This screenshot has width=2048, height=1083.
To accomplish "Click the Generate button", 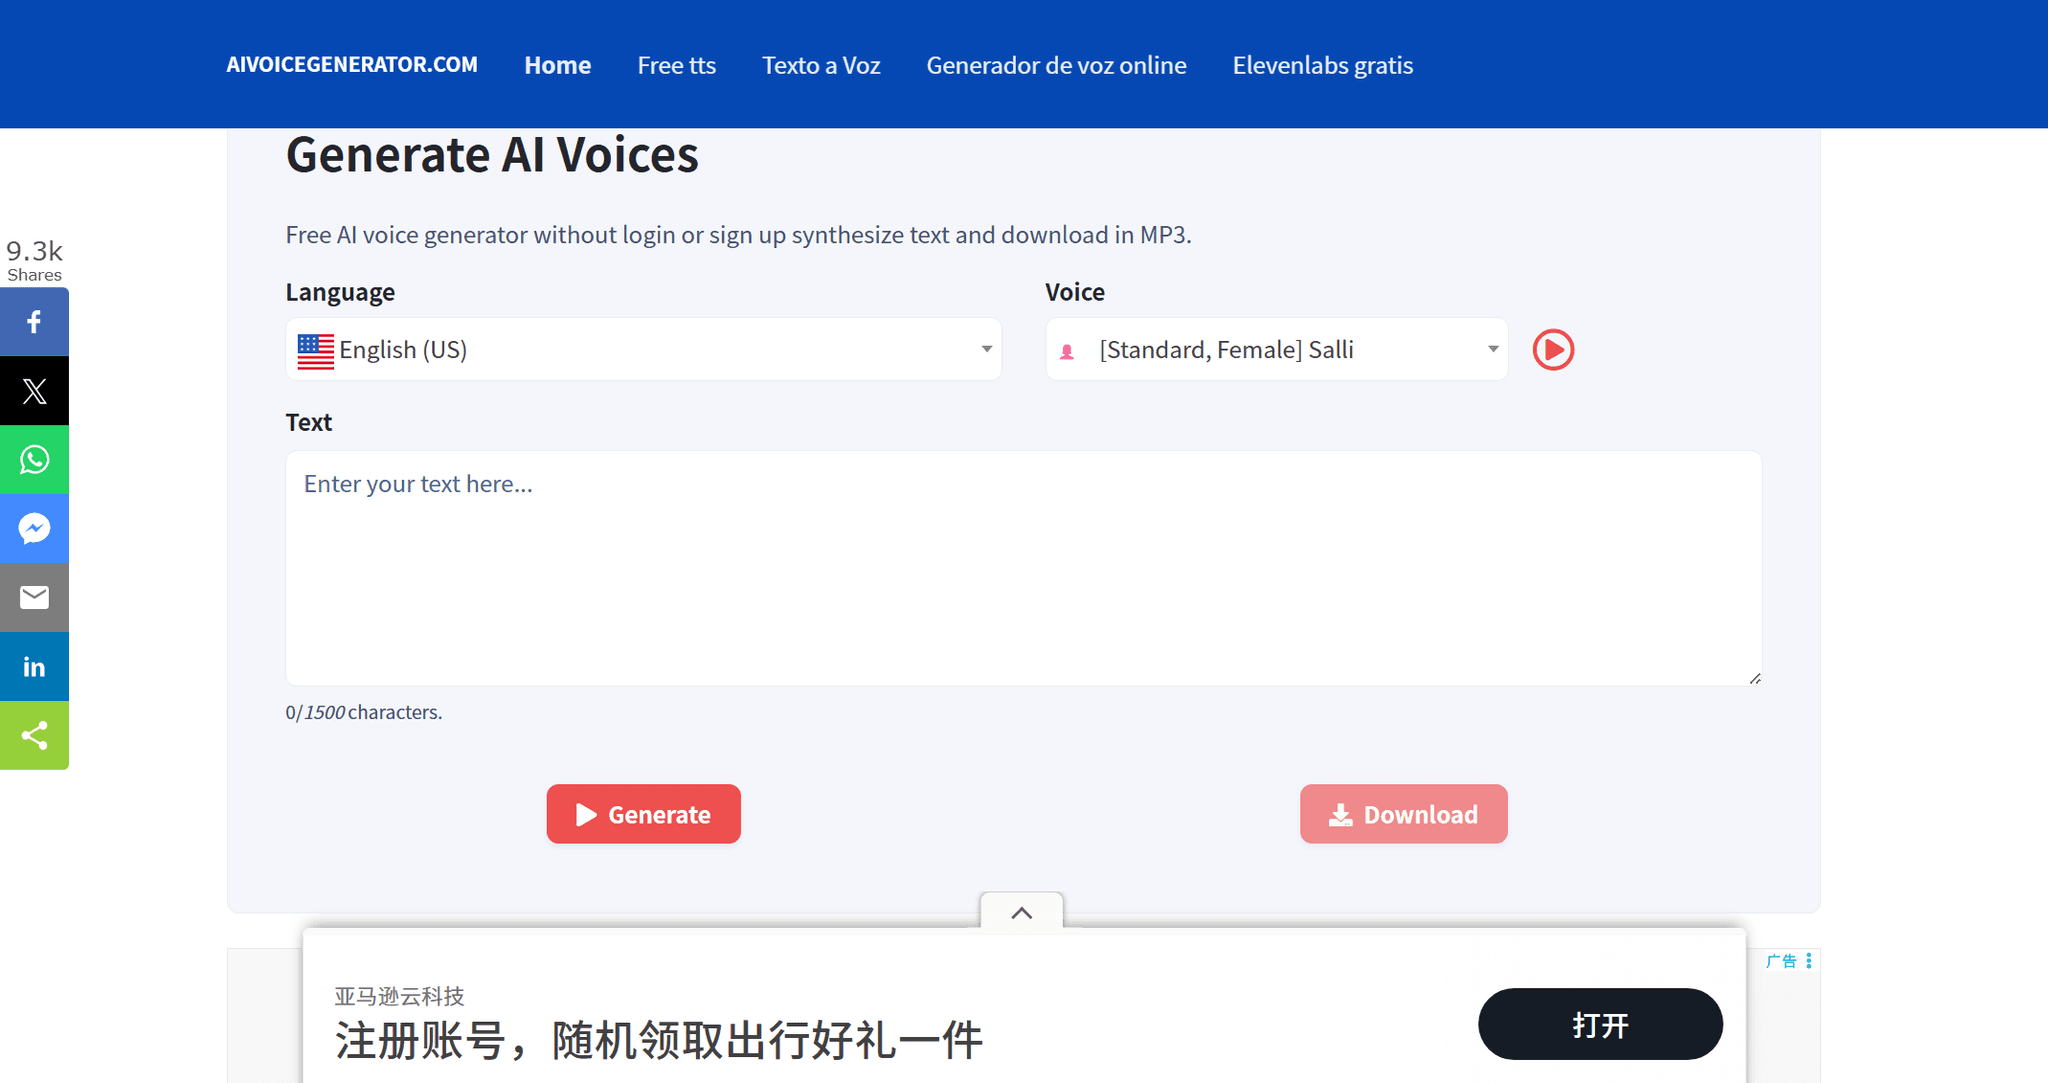I will 643,814.
